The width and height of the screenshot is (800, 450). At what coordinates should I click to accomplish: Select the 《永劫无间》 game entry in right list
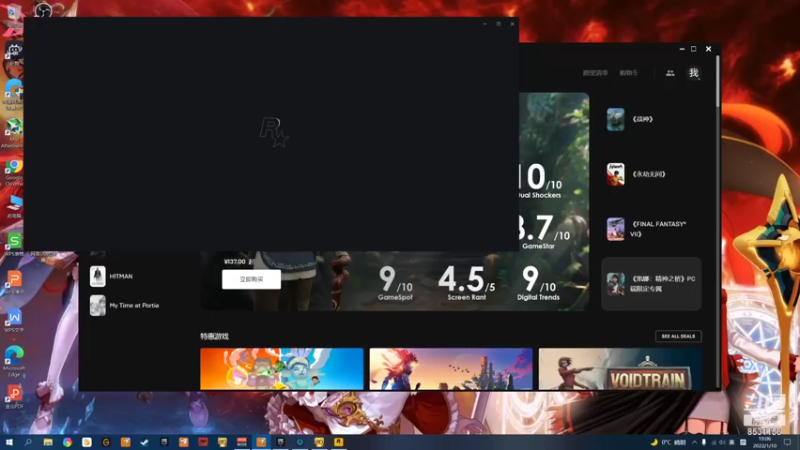(652, 174)
